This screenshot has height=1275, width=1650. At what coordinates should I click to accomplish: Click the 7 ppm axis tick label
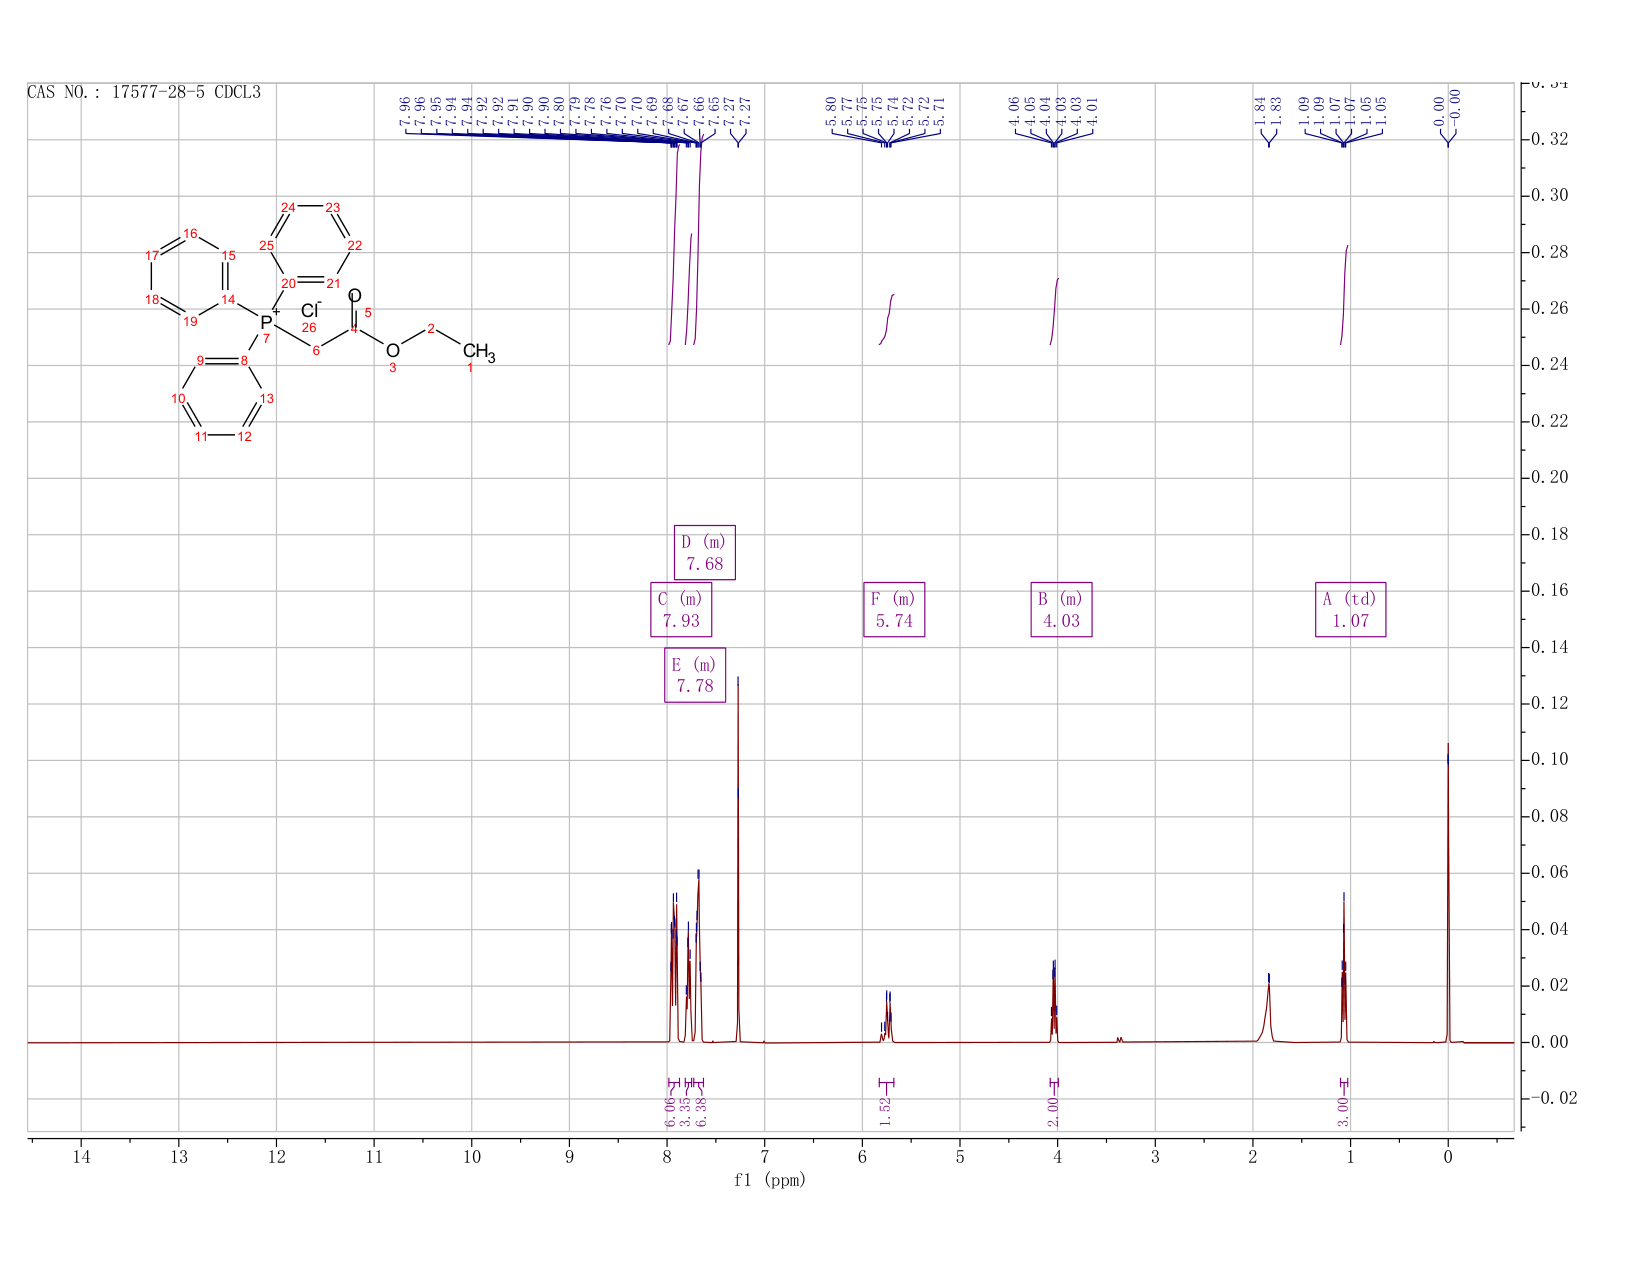coord(764,1157)
